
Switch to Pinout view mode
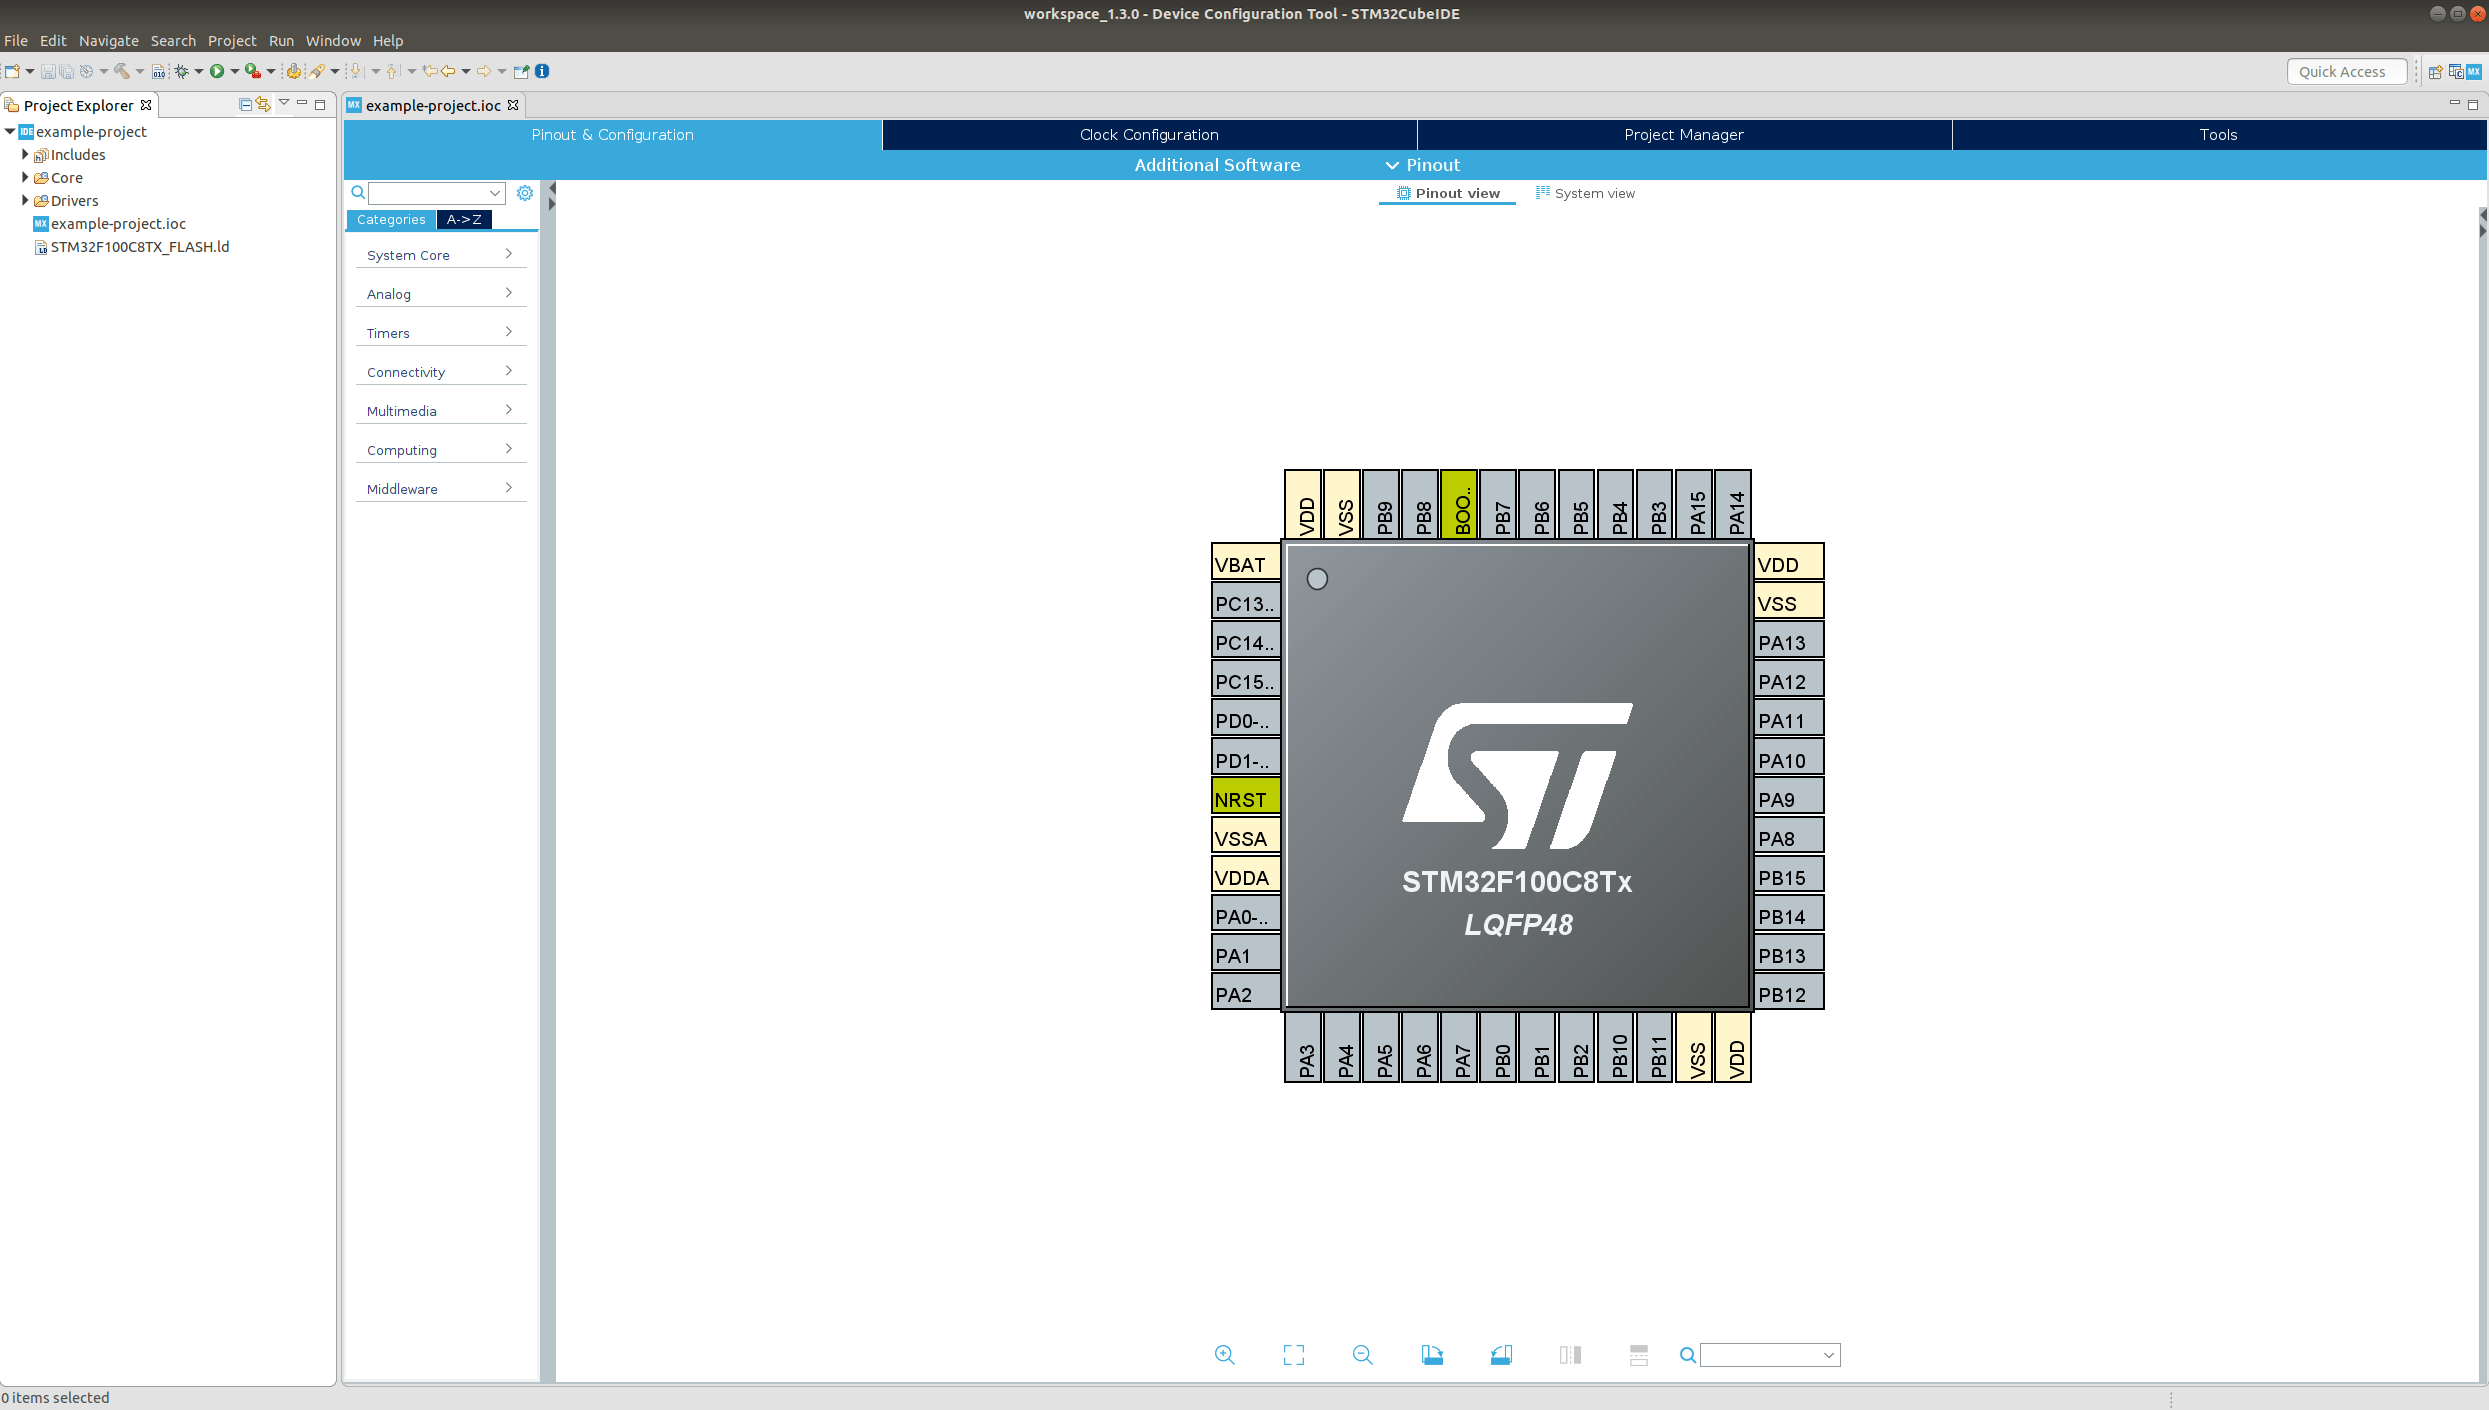(1447, 193)
